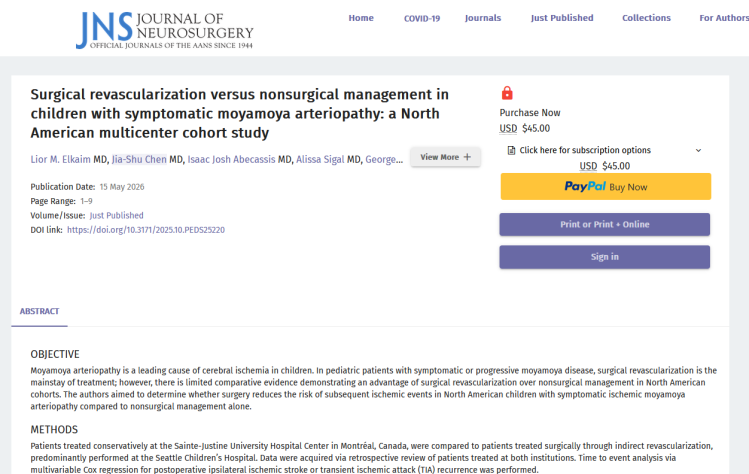Open truncated author George... link
Screen dimensions: 749x474
384,160
